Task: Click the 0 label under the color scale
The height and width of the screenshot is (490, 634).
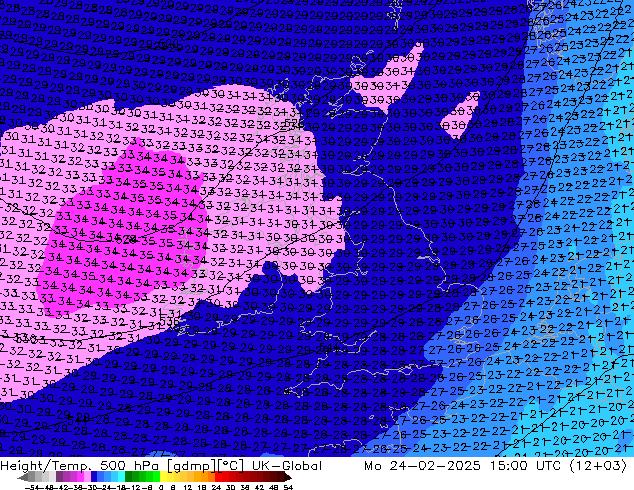Action: point(161,487)
